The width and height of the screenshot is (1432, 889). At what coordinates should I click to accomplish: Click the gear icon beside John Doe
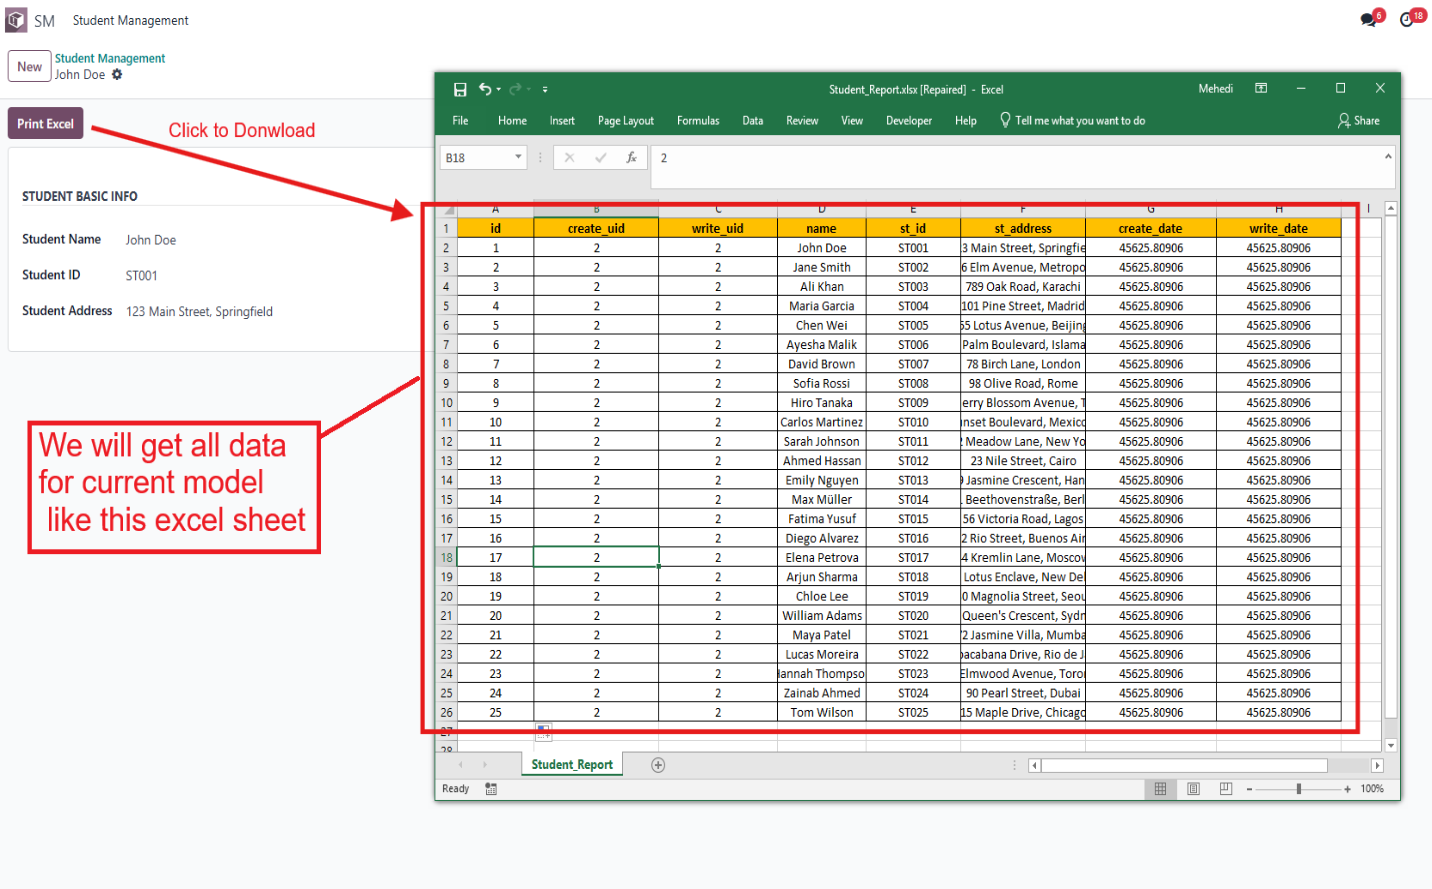[117, 75]
